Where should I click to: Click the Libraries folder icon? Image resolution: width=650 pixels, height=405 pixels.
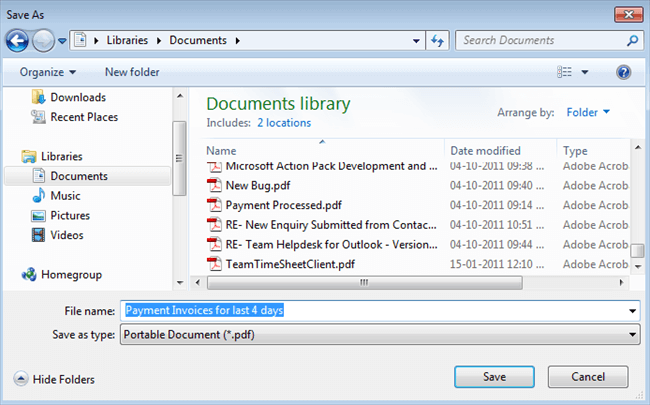coord(29,156)
